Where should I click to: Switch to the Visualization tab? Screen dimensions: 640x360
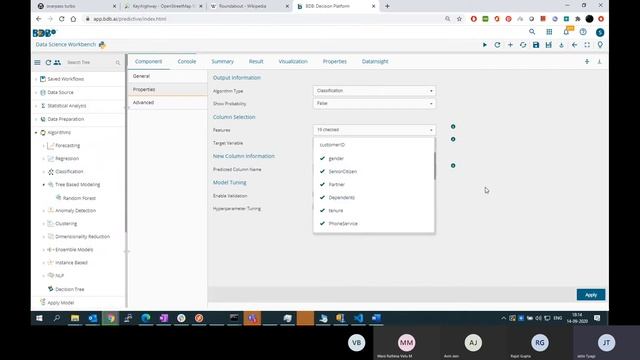click(293, 62)
